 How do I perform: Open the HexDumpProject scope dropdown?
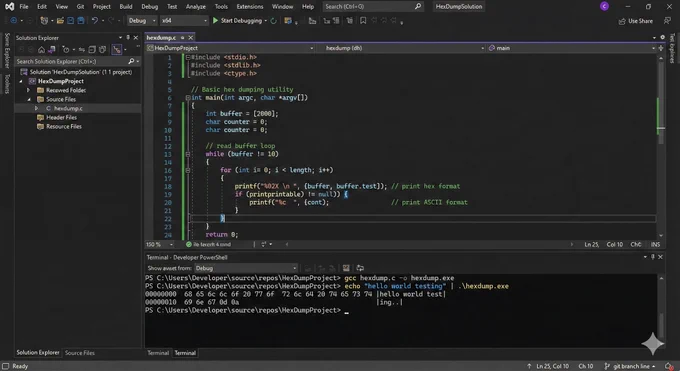click(230, 48)
